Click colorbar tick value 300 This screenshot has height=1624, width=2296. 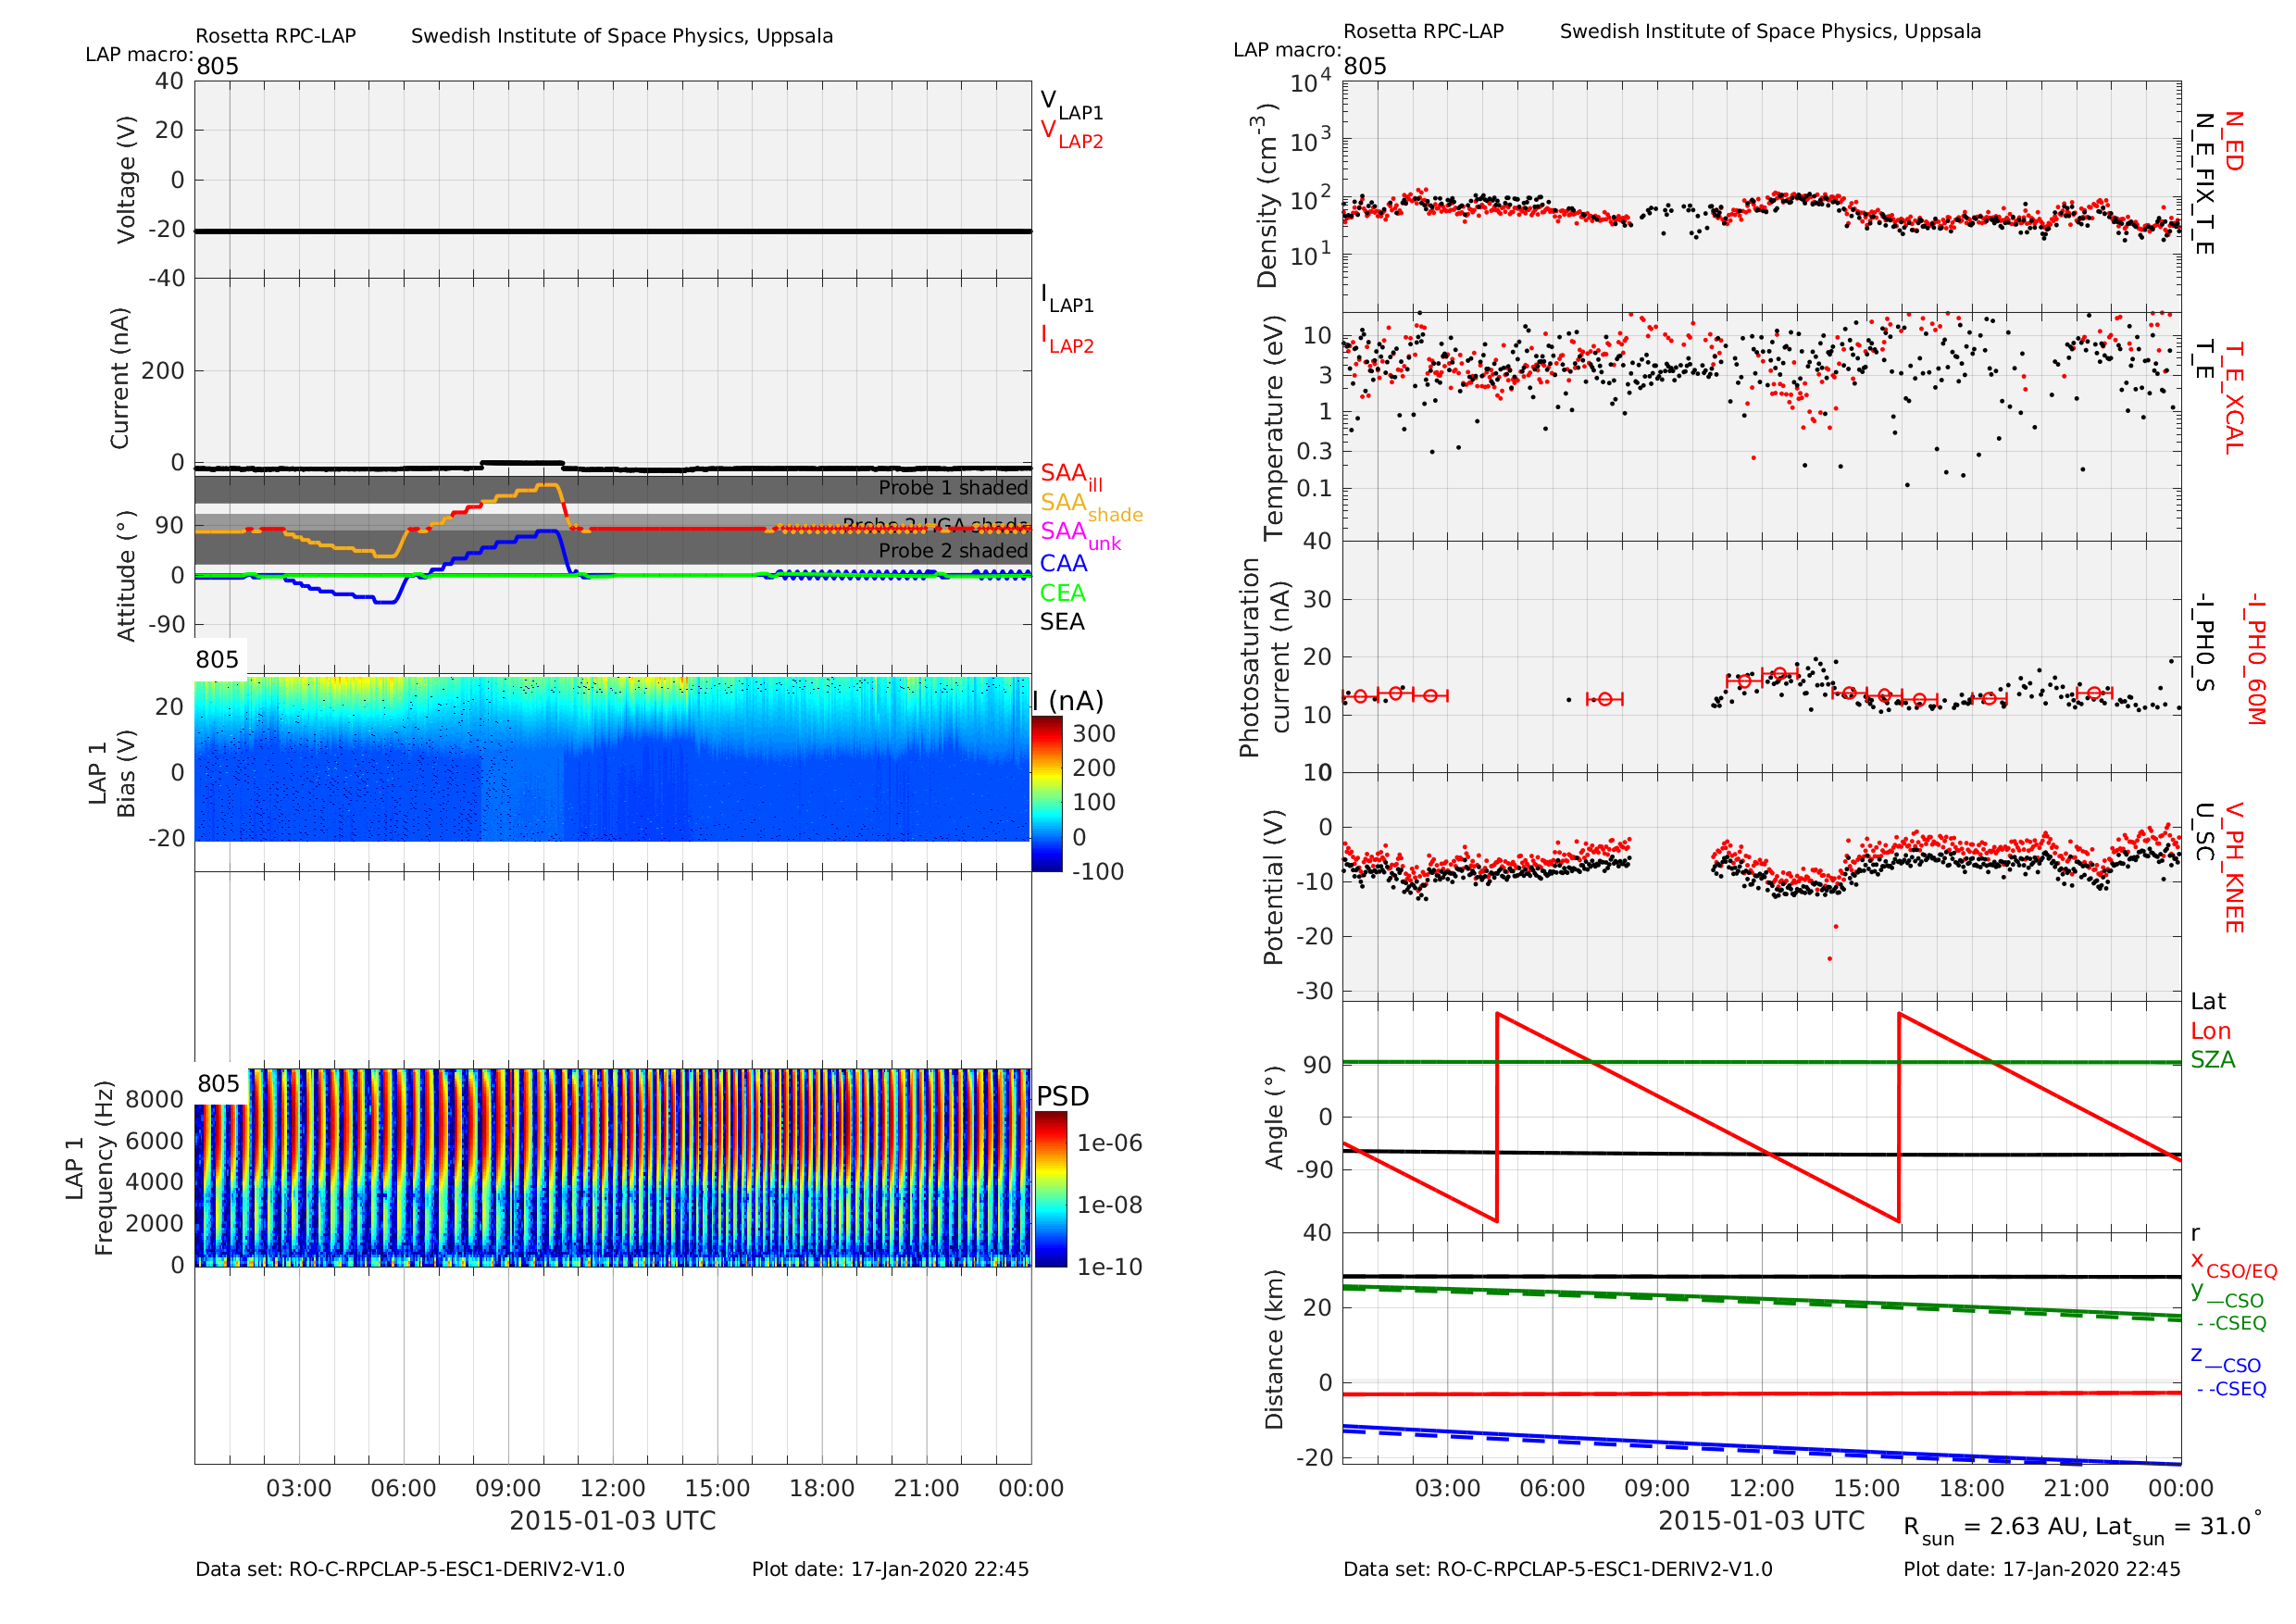(x=1094, y=734)
